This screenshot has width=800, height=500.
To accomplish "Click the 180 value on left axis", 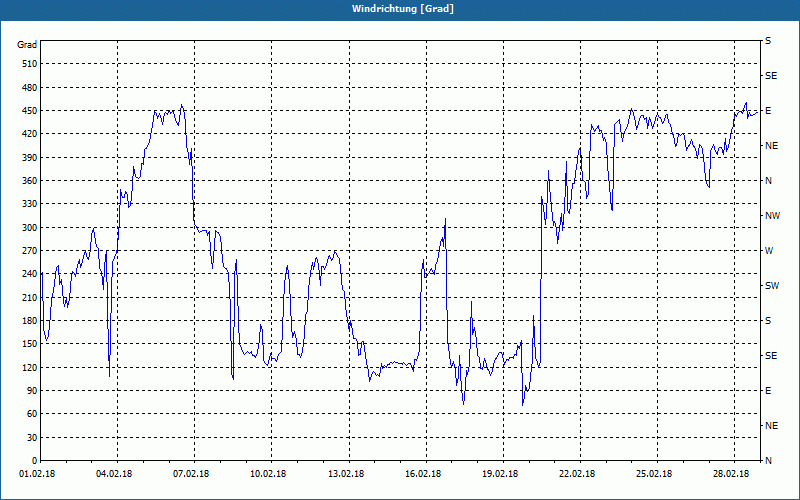I will (x=30, y=321).
